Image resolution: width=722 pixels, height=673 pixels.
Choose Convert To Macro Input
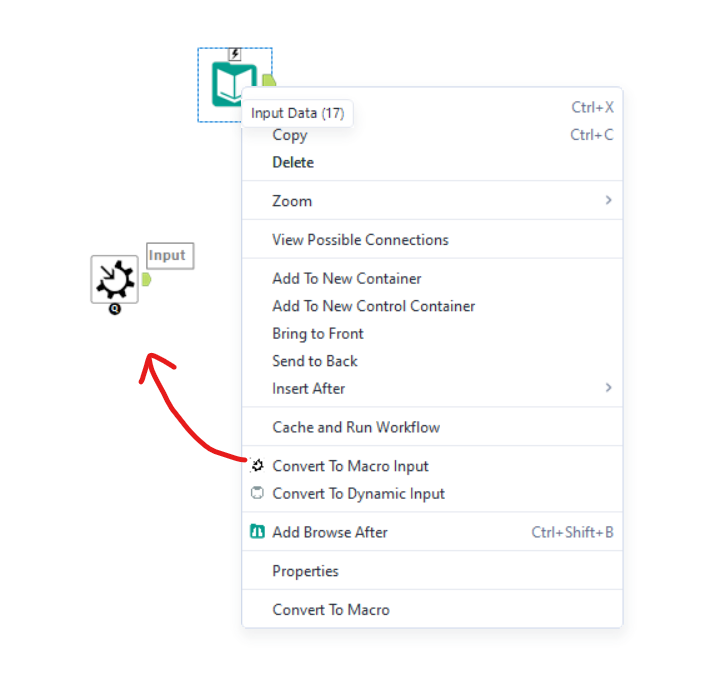pyautogui.click(x=432, y=466)
